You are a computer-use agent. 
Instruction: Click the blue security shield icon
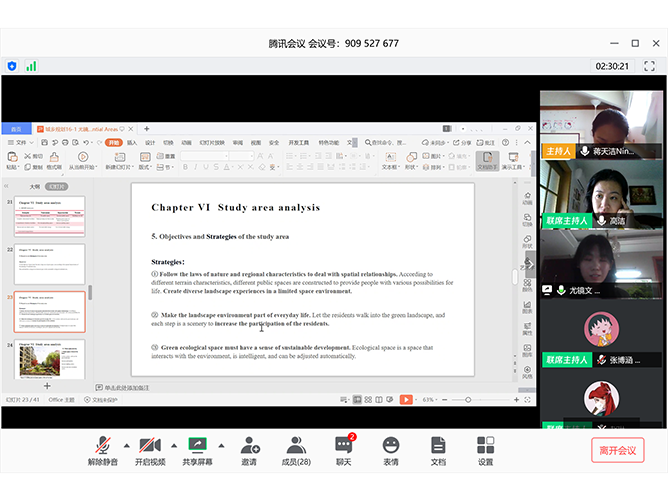[x=12, y=66]
